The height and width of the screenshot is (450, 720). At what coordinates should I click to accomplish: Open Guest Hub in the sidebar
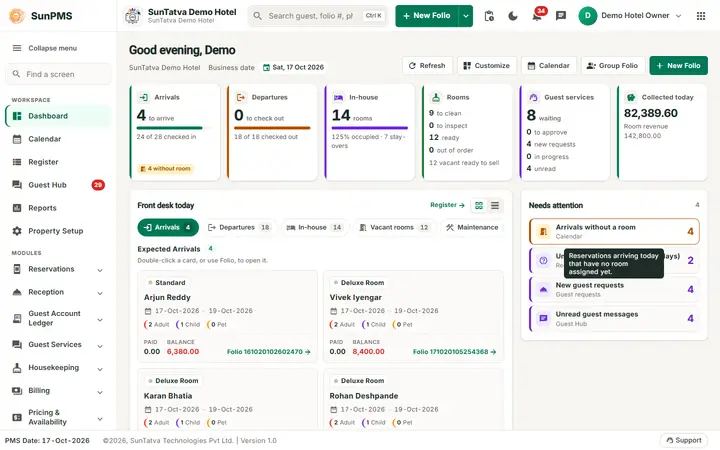click(x=58, y=185)
